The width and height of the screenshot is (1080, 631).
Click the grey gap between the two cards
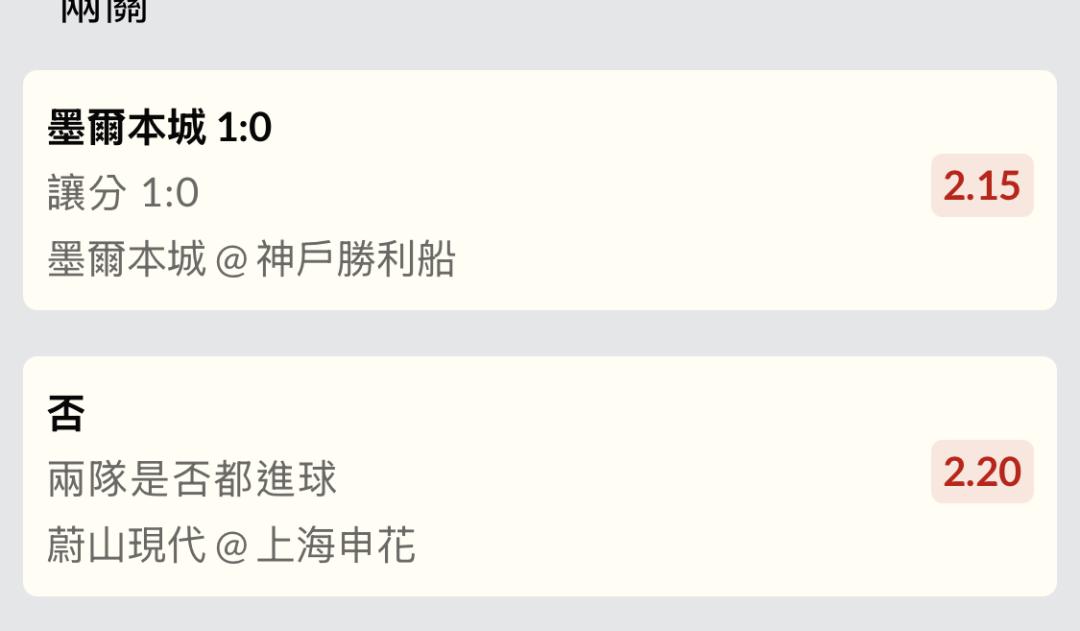click(x=540, y=333)
